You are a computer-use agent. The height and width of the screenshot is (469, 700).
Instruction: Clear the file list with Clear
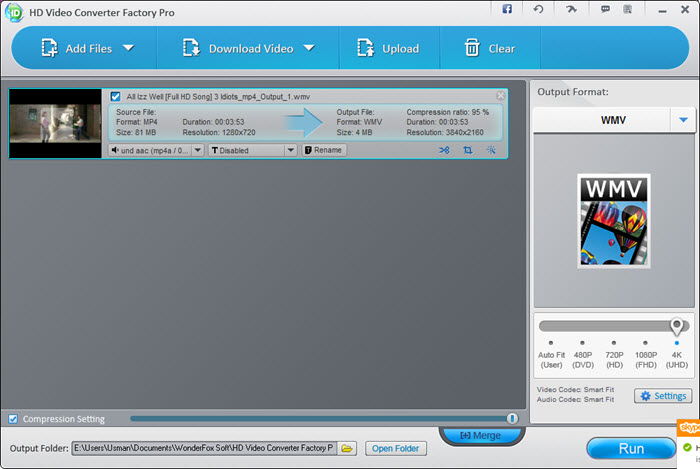[x=489, y=48]
